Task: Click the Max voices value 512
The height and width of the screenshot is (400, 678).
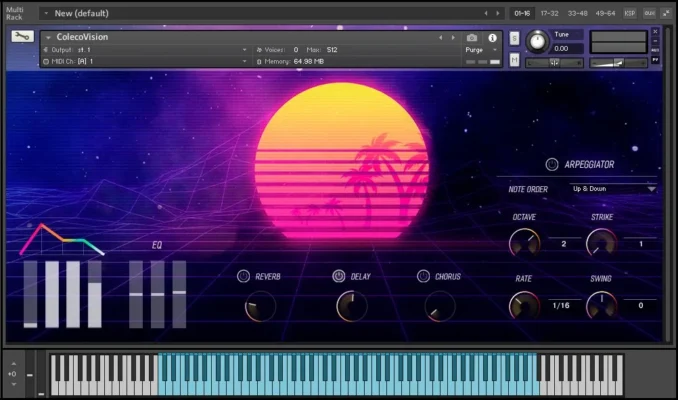Action: (x=332, y=50)
